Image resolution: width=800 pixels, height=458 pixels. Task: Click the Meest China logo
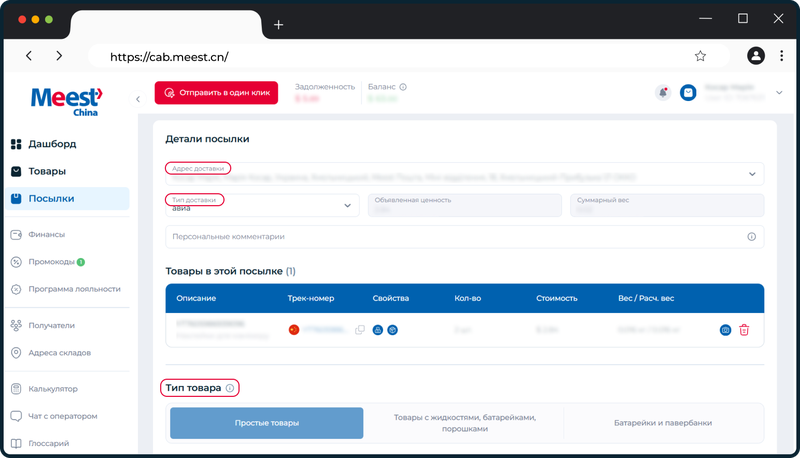pyautogui.click(x=67, y=101)
